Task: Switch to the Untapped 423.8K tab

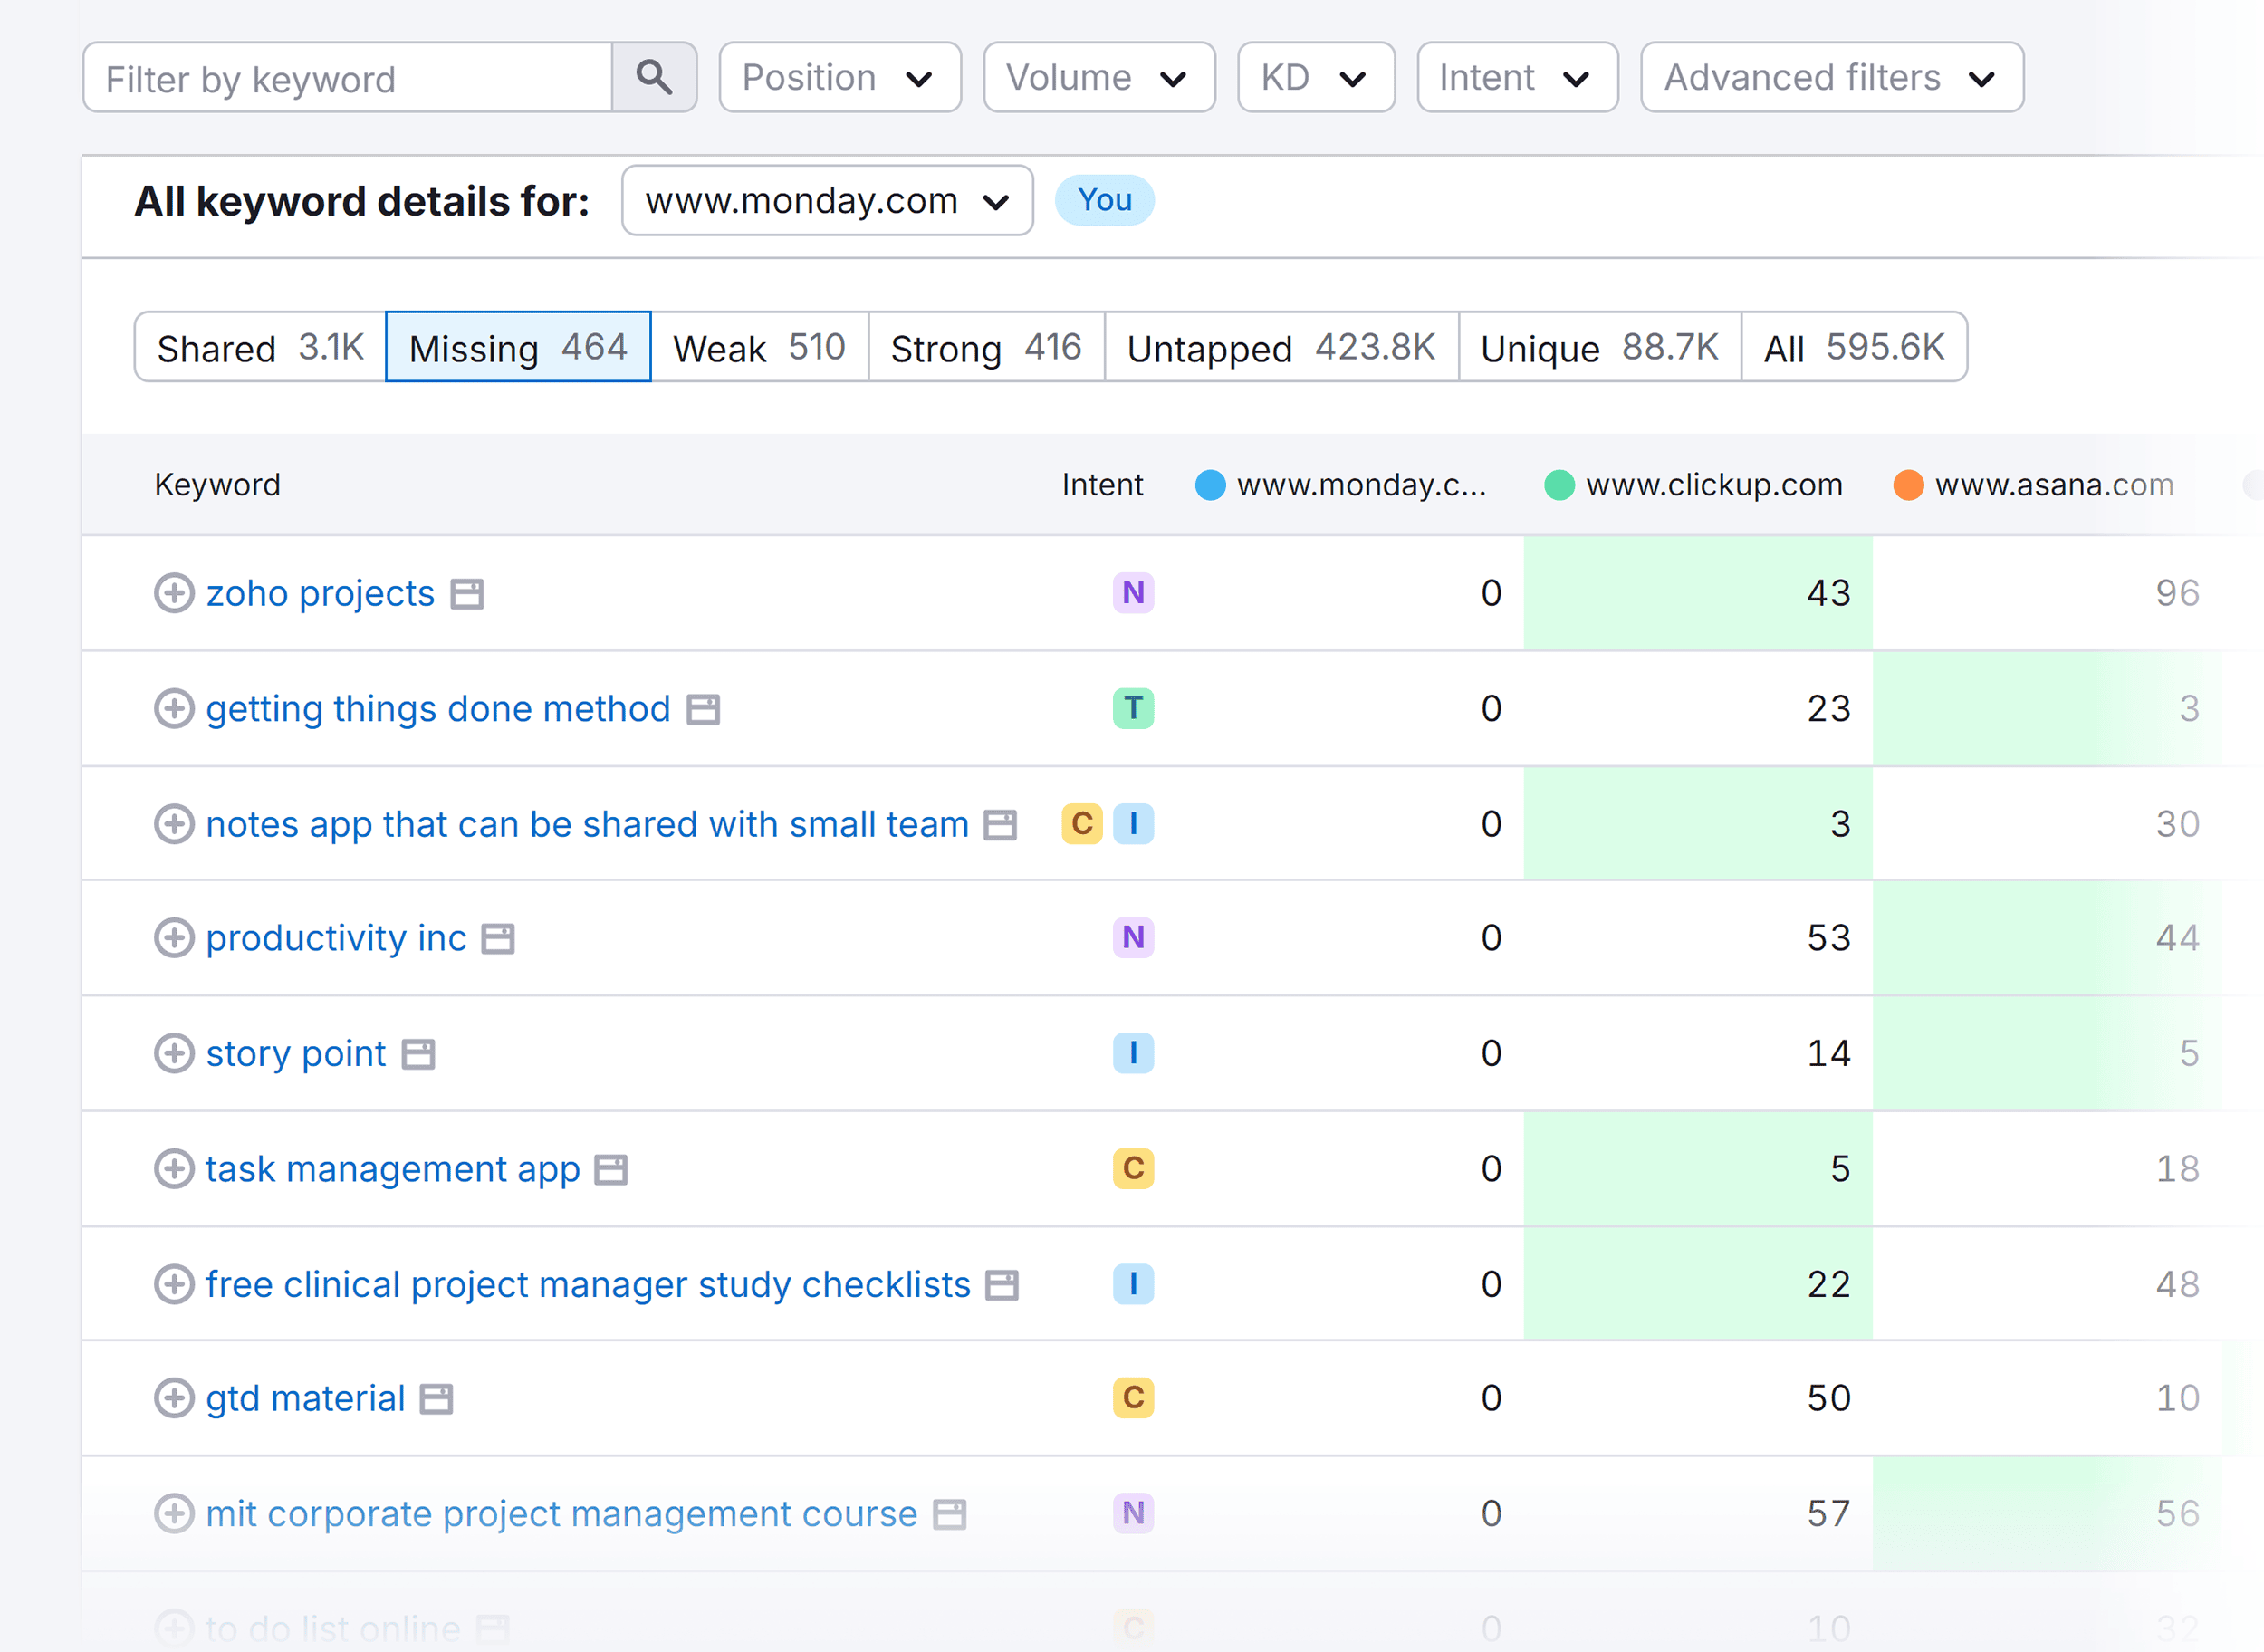Action: point(1281,347)
